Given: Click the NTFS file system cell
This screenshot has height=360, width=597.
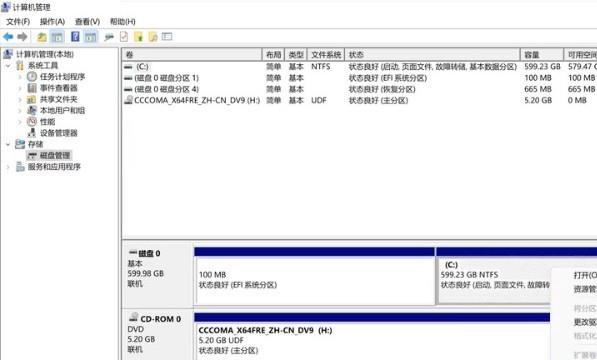Looking at the screenshot, I should (321, 67).
